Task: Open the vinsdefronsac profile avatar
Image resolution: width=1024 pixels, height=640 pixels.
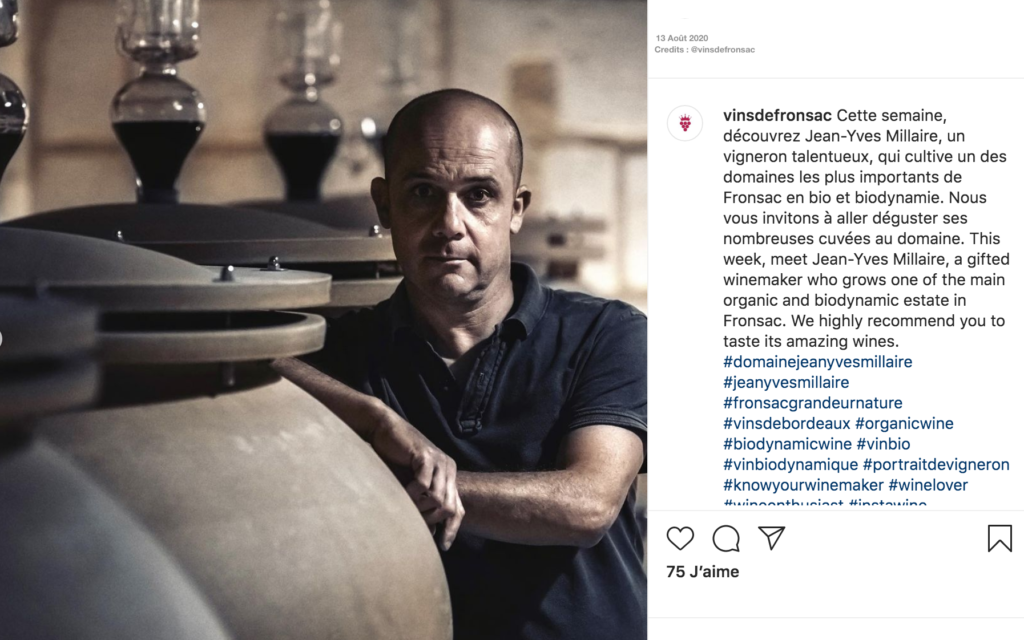Action: [x=685, y=123]
